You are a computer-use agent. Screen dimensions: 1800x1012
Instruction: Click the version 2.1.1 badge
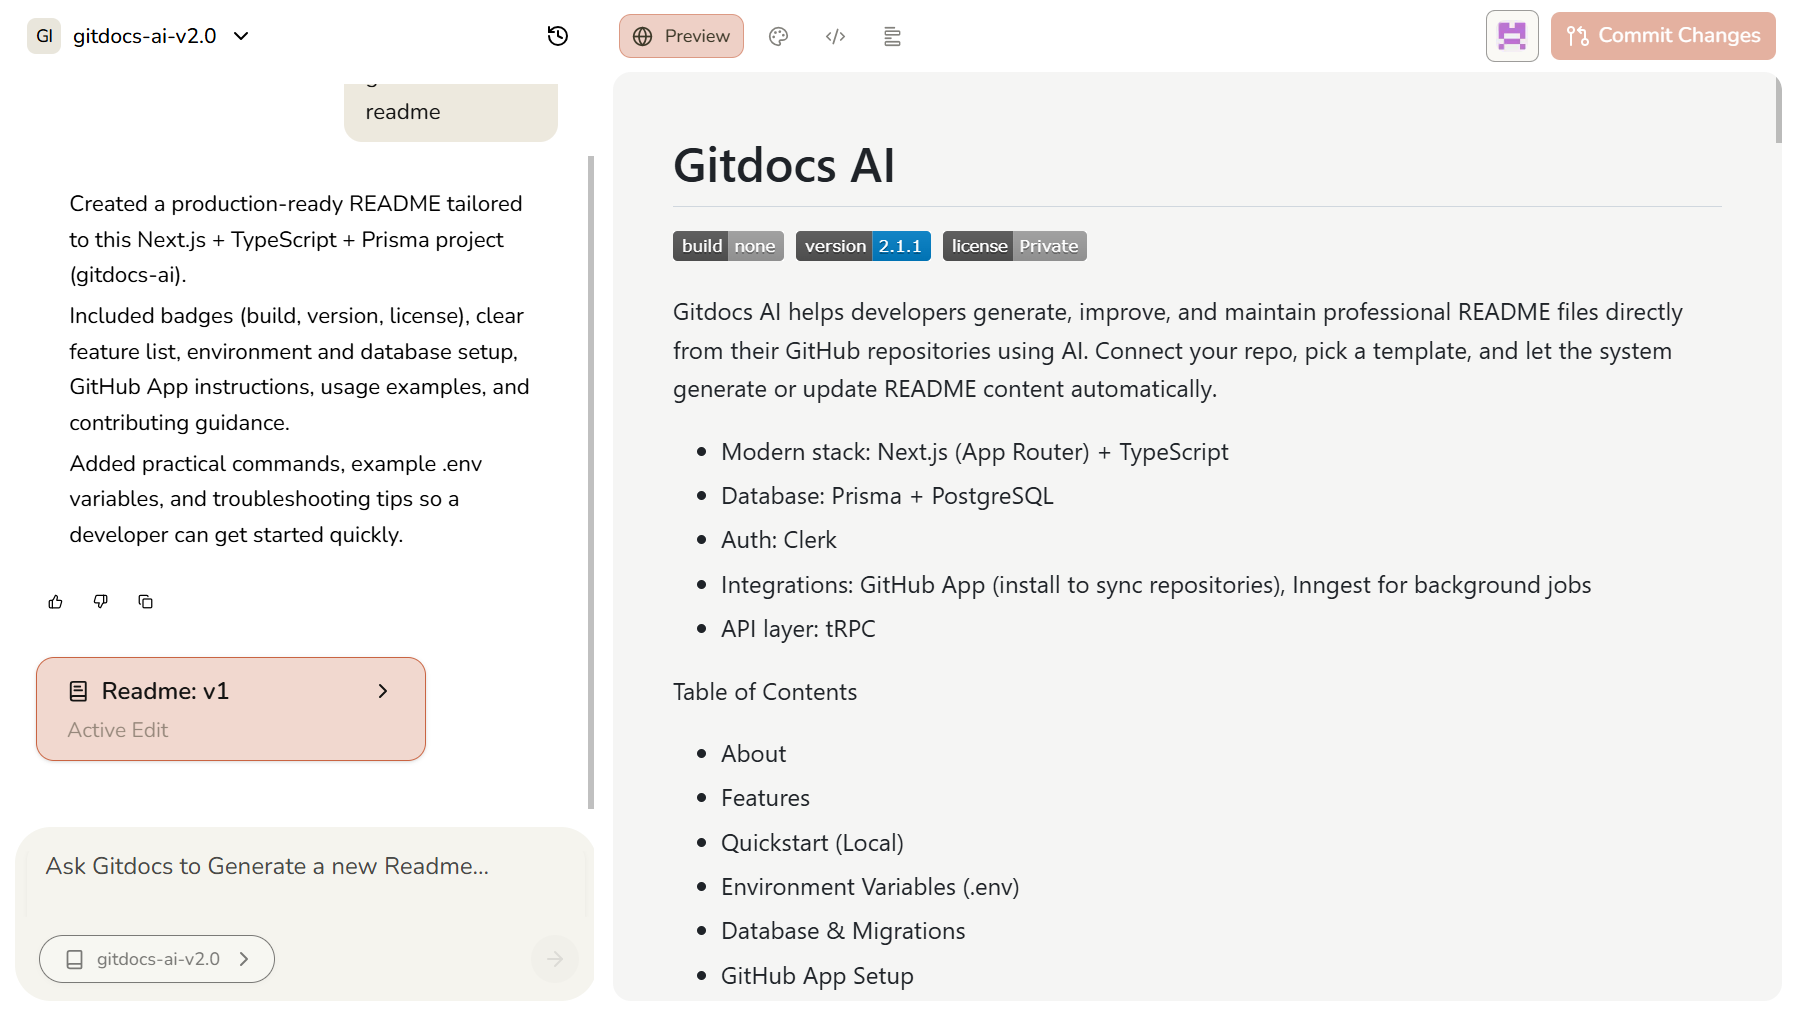pyautogui.click(x=862, y=245)
